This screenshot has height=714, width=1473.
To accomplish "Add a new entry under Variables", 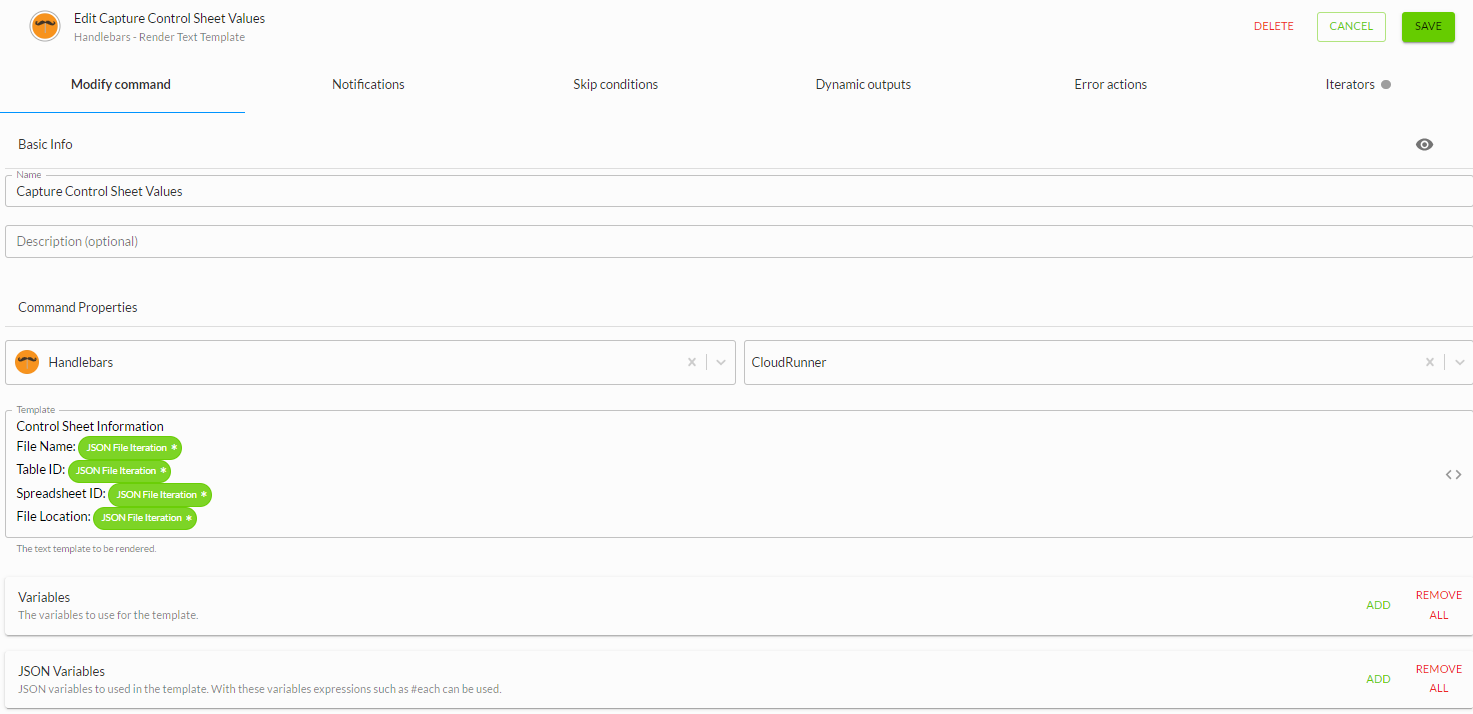I will [1378, 605].
